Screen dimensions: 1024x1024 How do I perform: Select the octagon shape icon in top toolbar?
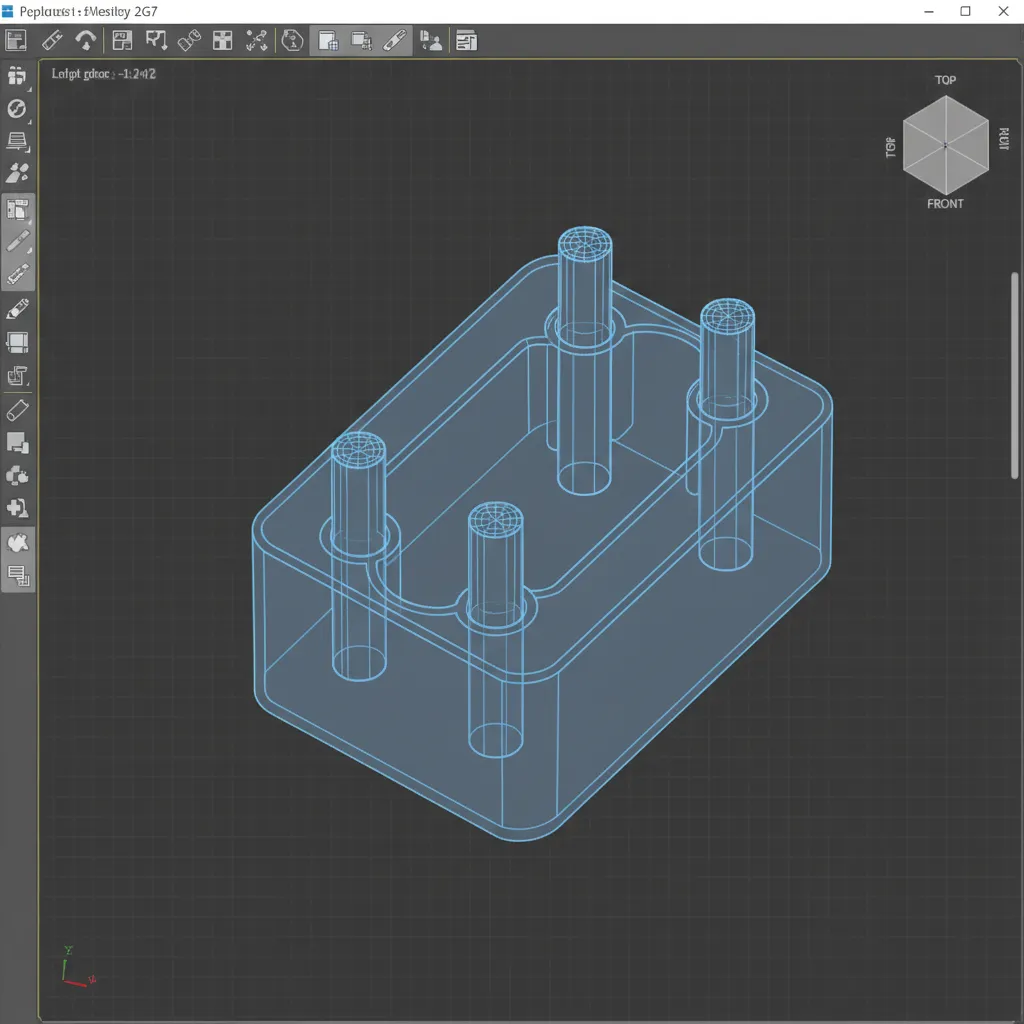(292, 40)
